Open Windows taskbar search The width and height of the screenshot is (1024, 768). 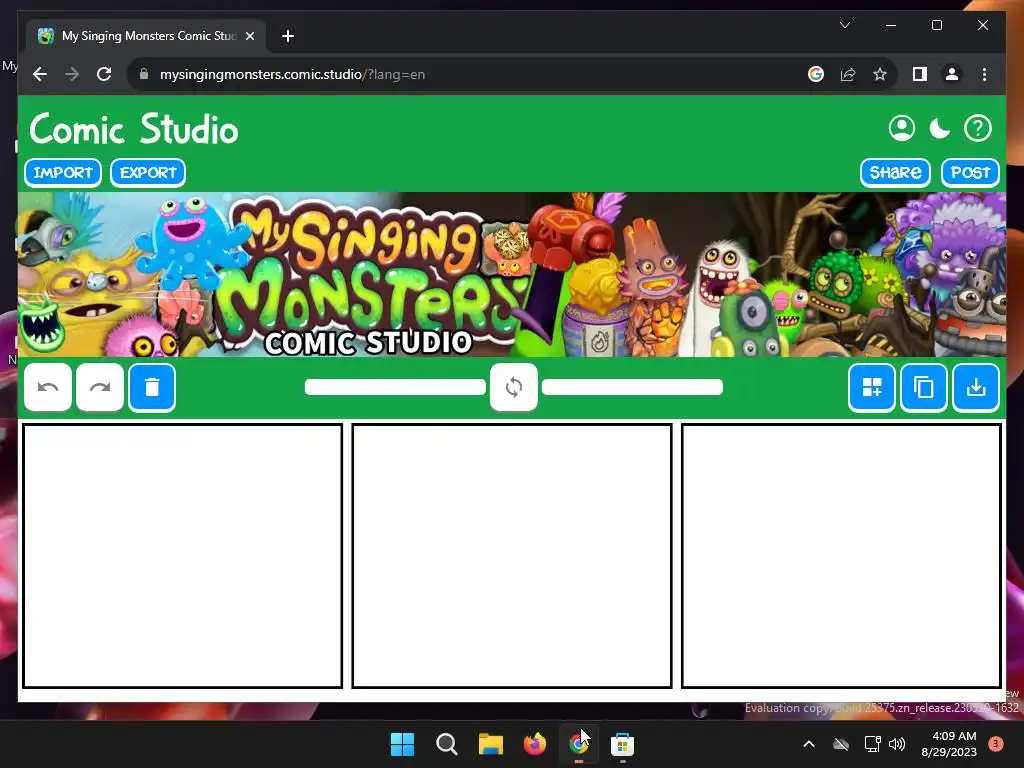tap(447, 744)
